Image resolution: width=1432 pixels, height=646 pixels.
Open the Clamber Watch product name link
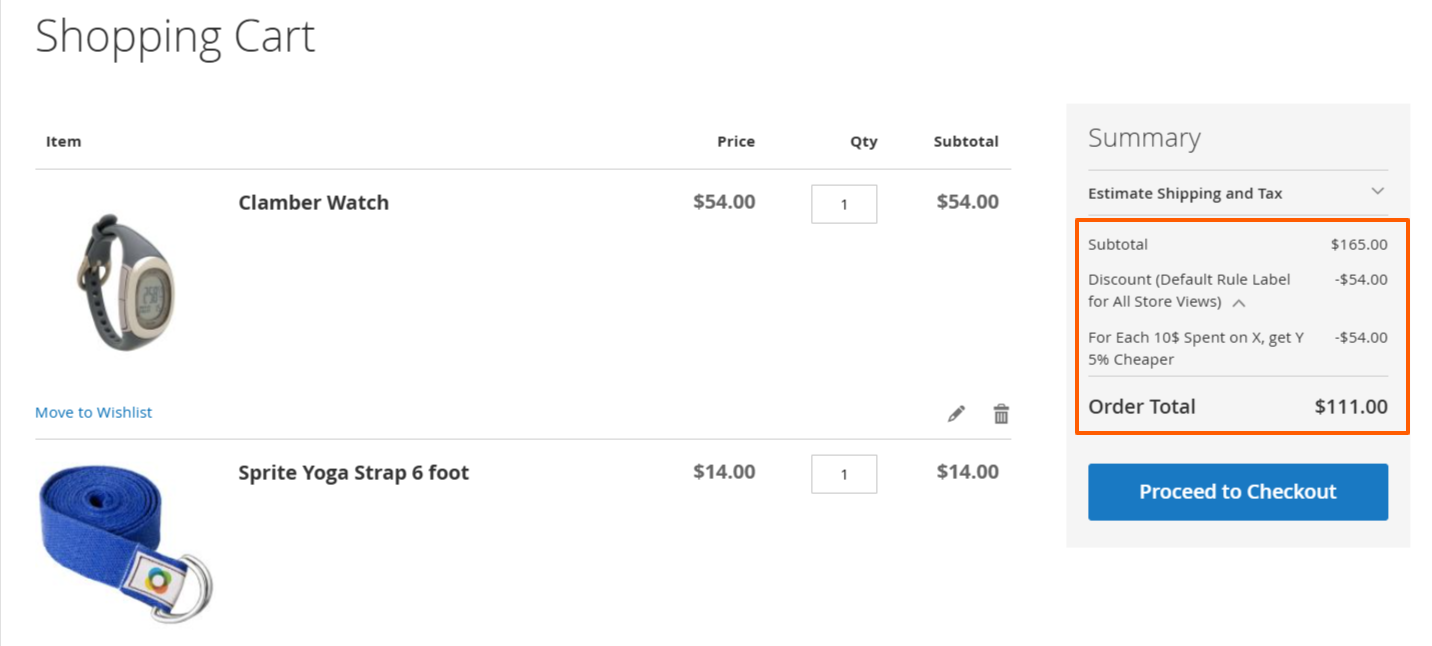[314, 202]
